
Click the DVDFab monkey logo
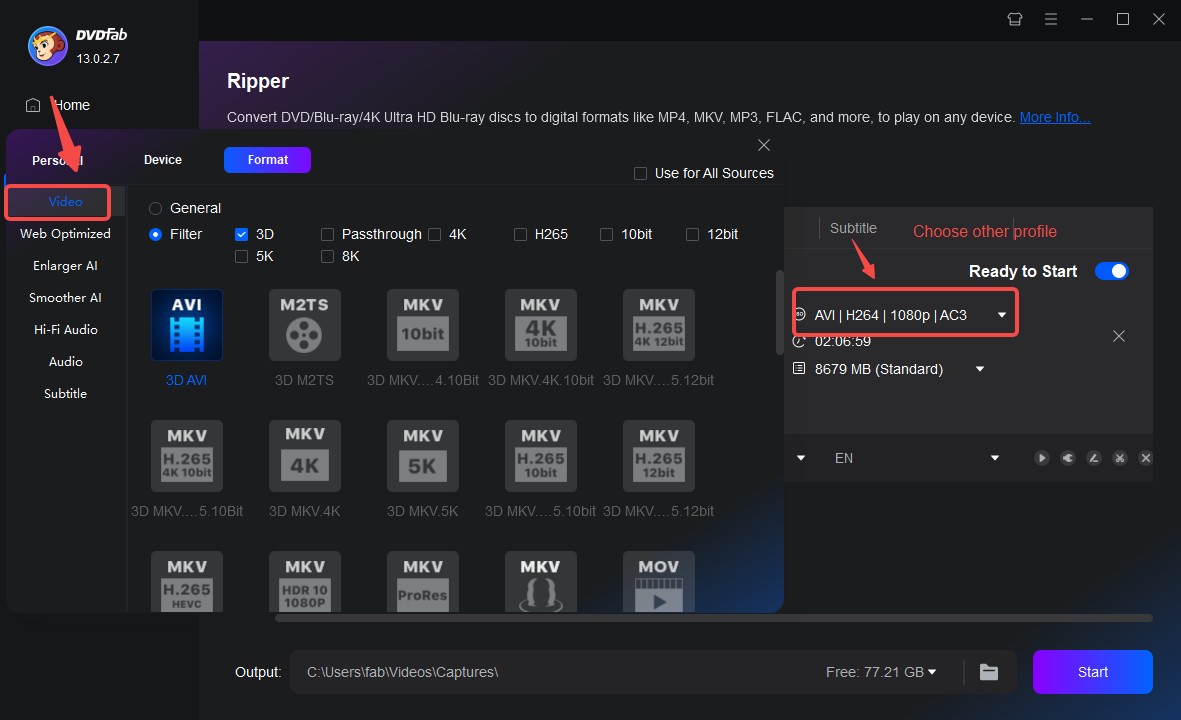click(x=48, y=45)
